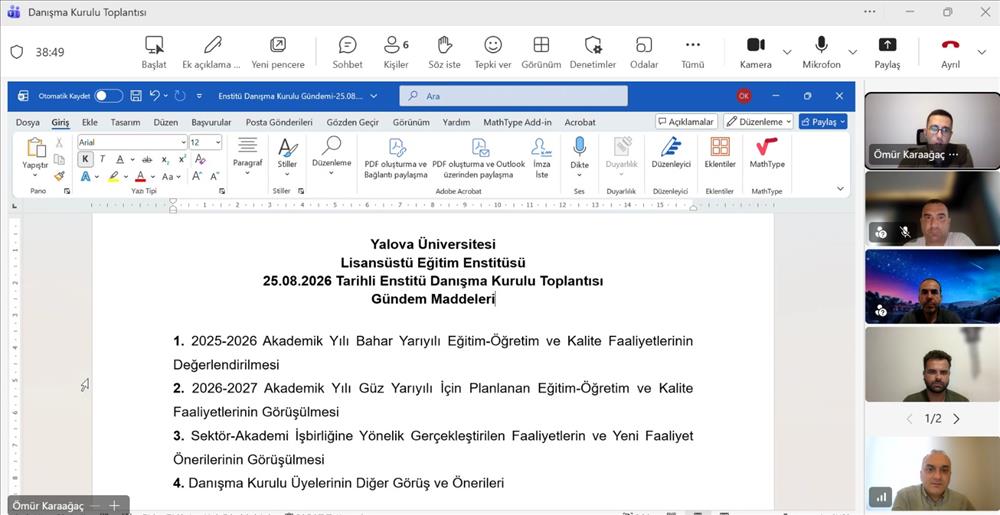The height and width of the screenshot is (515, 1000).
Task: Open the Acrobat tab
Action: 580,122
